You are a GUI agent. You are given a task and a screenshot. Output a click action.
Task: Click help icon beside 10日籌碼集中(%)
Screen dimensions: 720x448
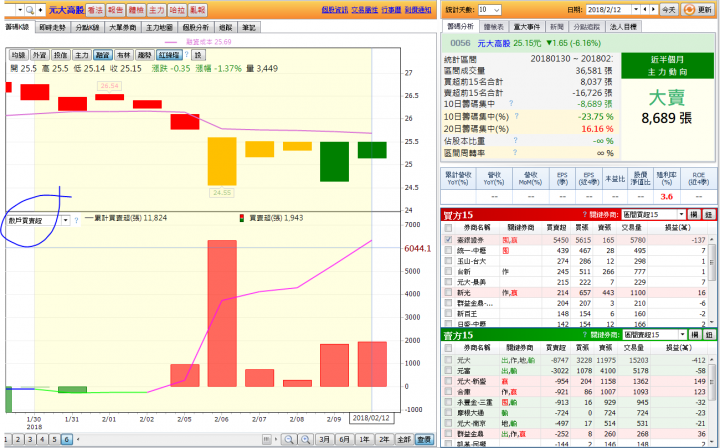coord(517,117)
